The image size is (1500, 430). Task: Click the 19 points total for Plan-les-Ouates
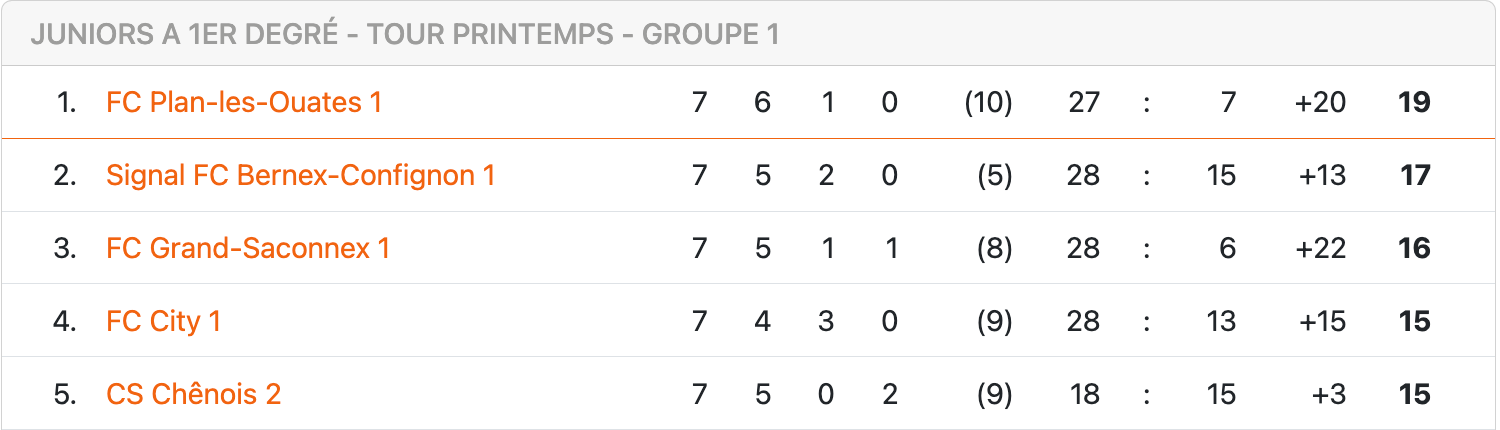coord(1414,102)
